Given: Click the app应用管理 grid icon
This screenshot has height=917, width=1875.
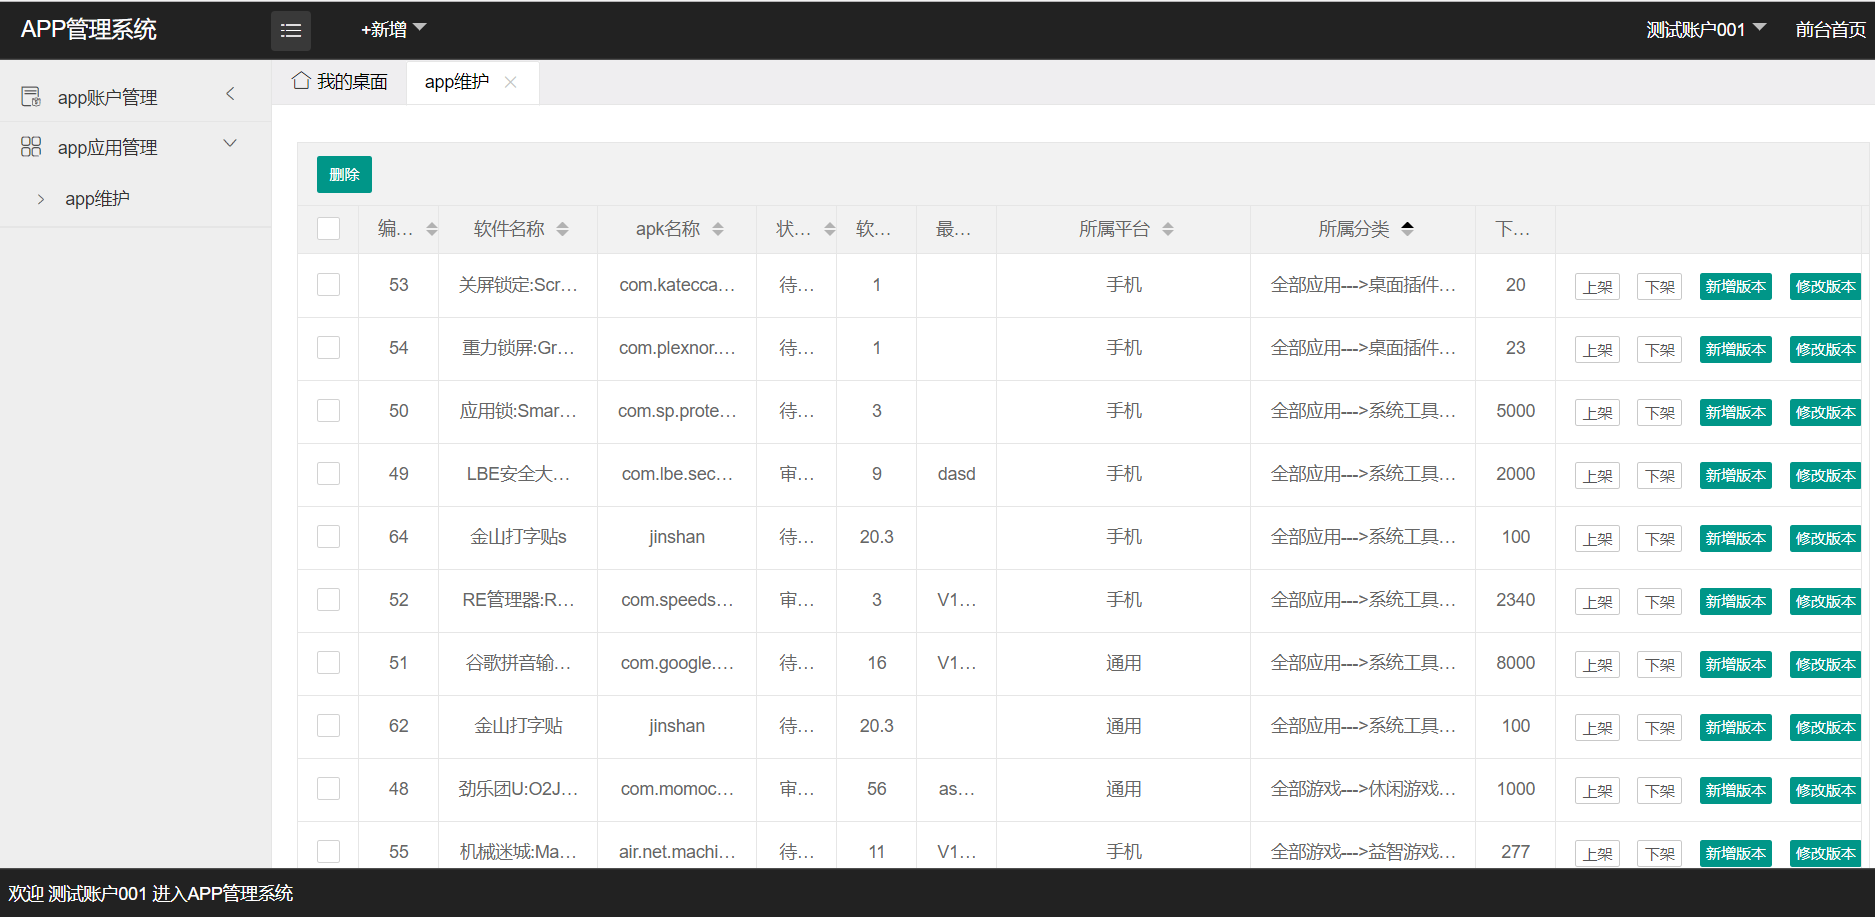Looking at the screenshot, I should click(x=31, y=147).
